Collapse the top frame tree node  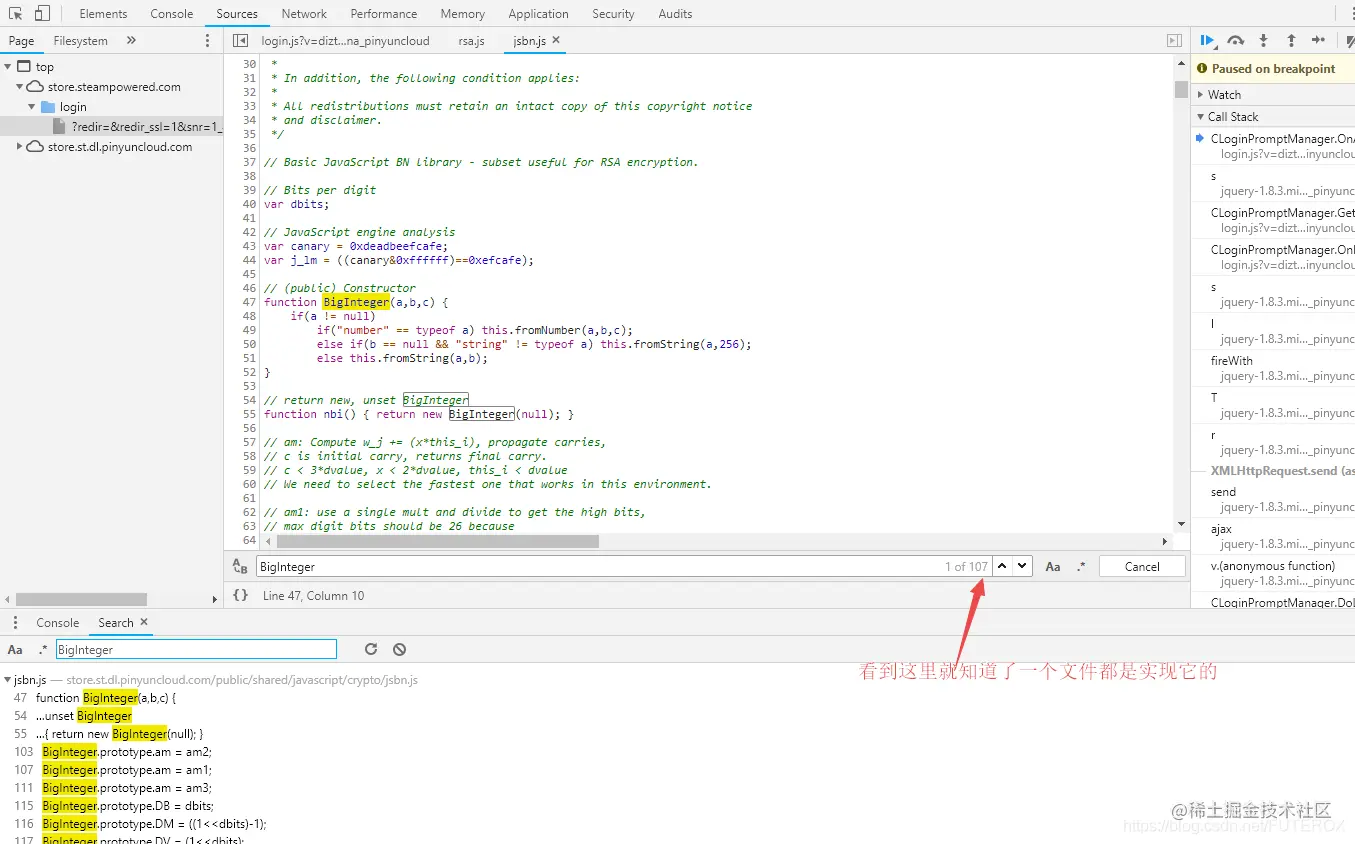tap(8, 67)
